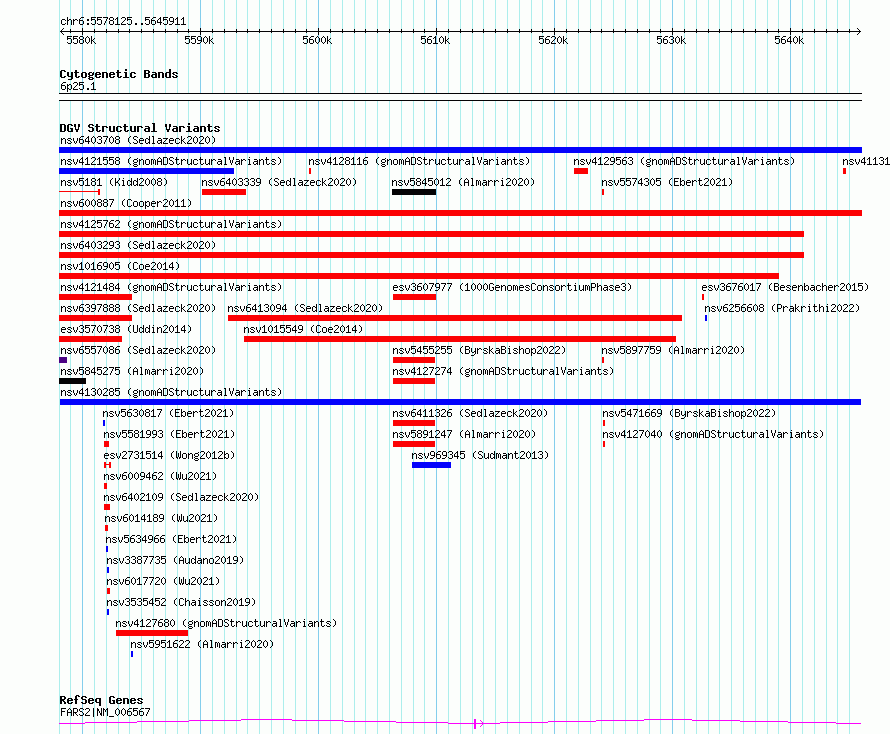Open nsv5181 (Kidd2008) variant

coord(114,182)
